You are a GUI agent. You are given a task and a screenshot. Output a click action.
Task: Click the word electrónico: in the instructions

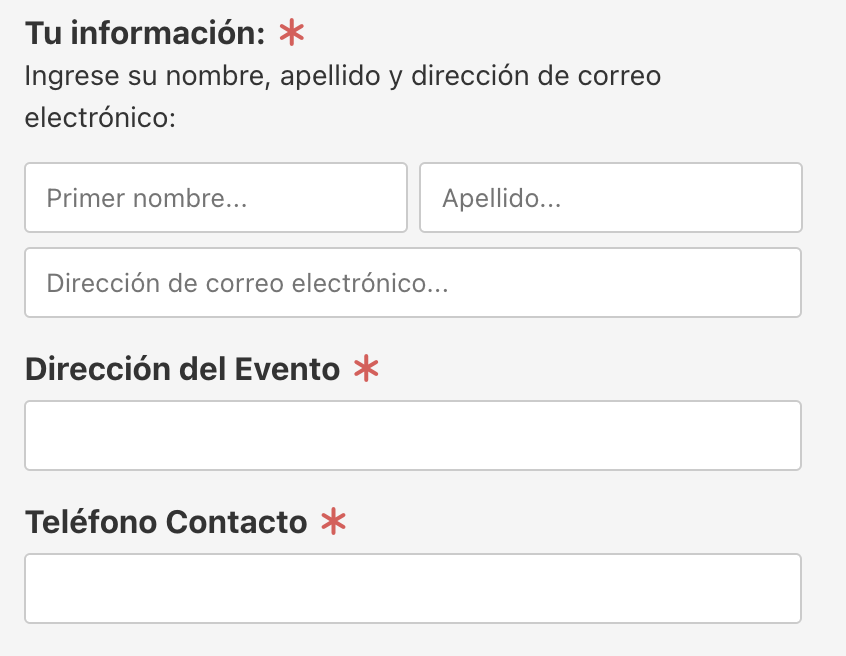100,118
